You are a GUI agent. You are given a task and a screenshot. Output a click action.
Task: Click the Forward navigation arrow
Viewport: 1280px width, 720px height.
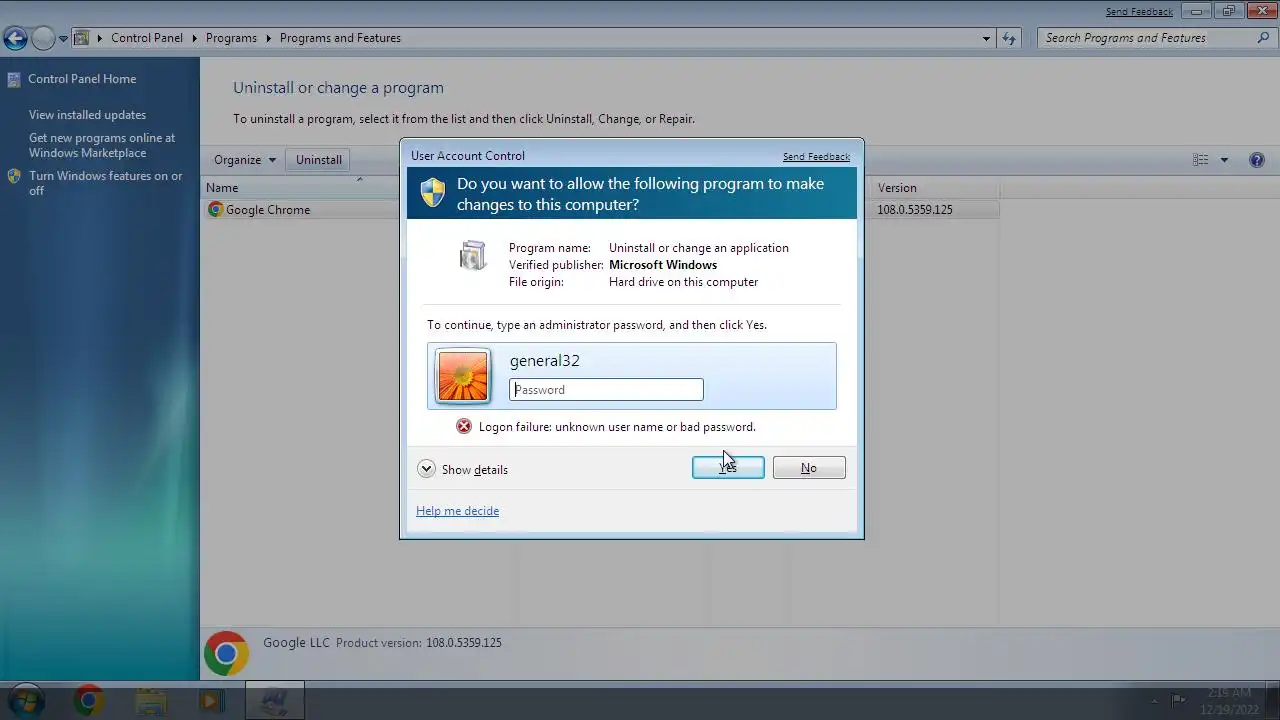click(x=43, y=38)
